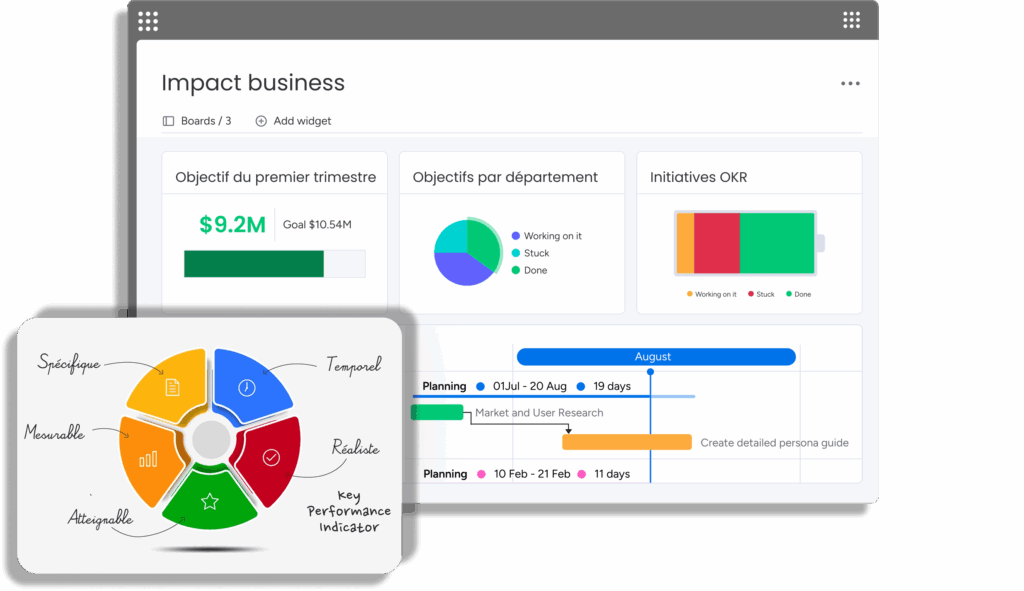Open Boards / 3 selector
The width and height of the screenshot is (1024, 591).
[x=197, y=121]
